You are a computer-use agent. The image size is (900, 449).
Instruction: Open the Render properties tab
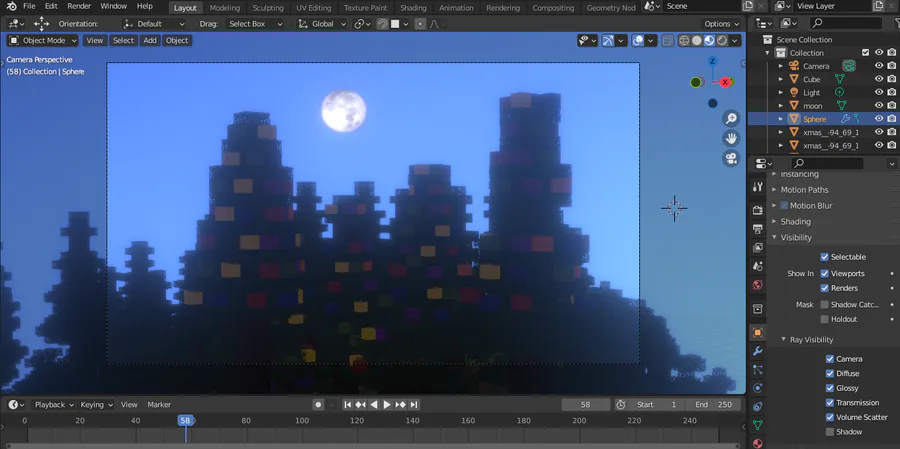(758, 211)
